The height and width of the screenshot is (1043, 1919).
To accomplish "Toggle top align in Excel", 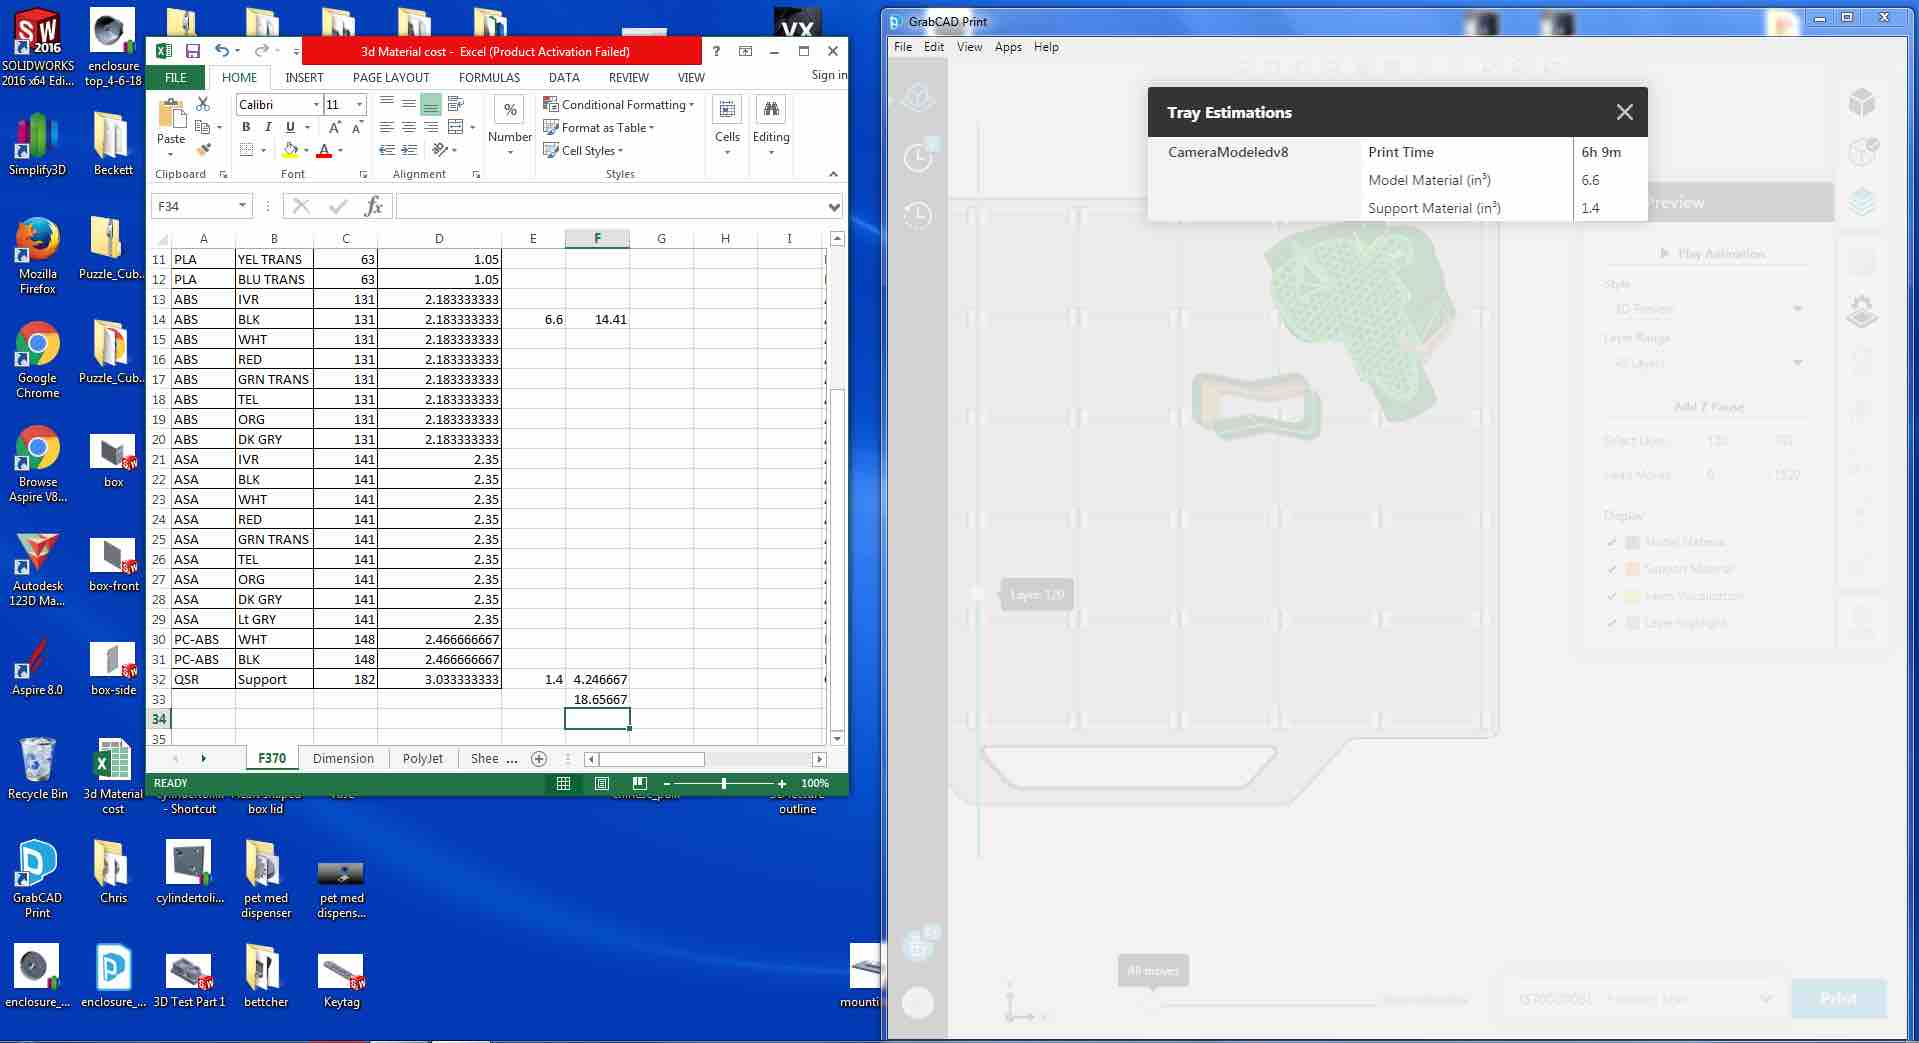I will click(387, 104).
